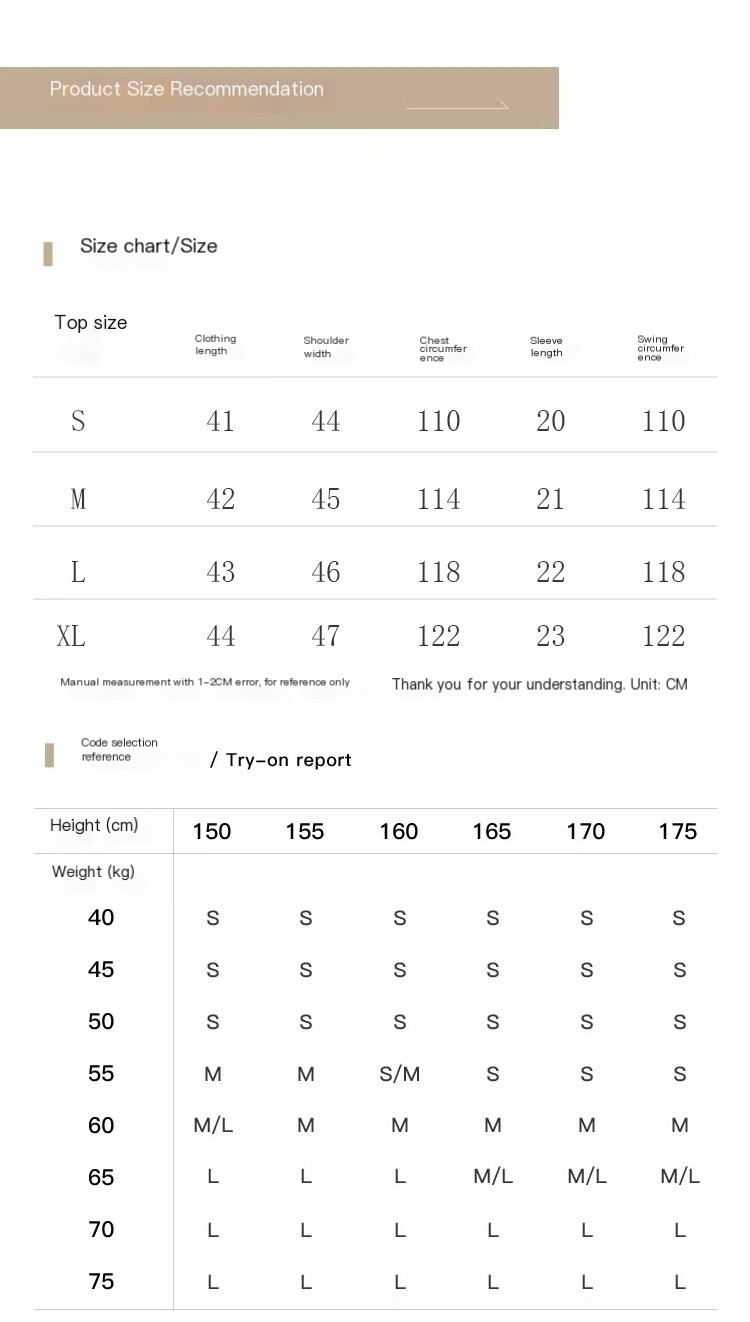Click the arrow in the Product Size Recommendation banner

pyautogui.click(x=458, y=105)
